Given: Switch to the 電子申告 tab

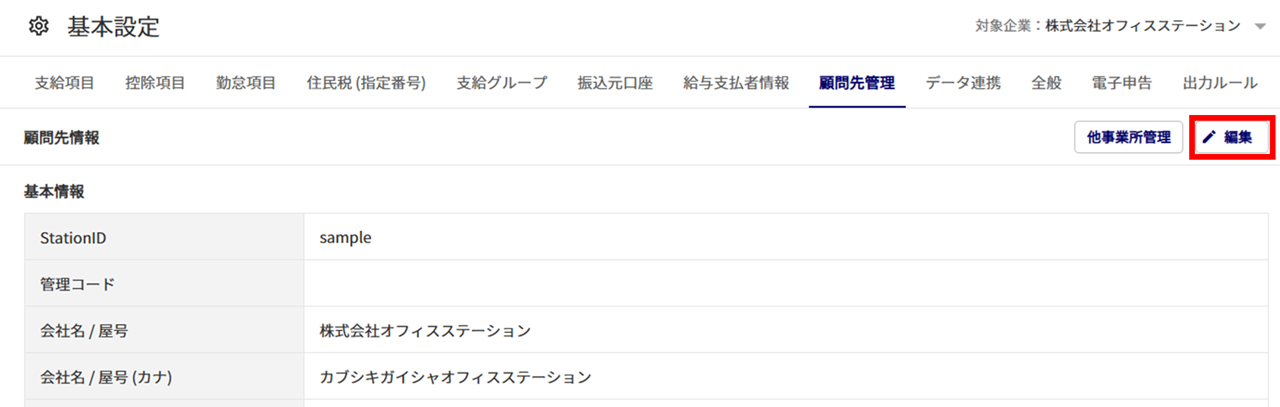Looking at the screenshot, I should (x=1122, y=83).
